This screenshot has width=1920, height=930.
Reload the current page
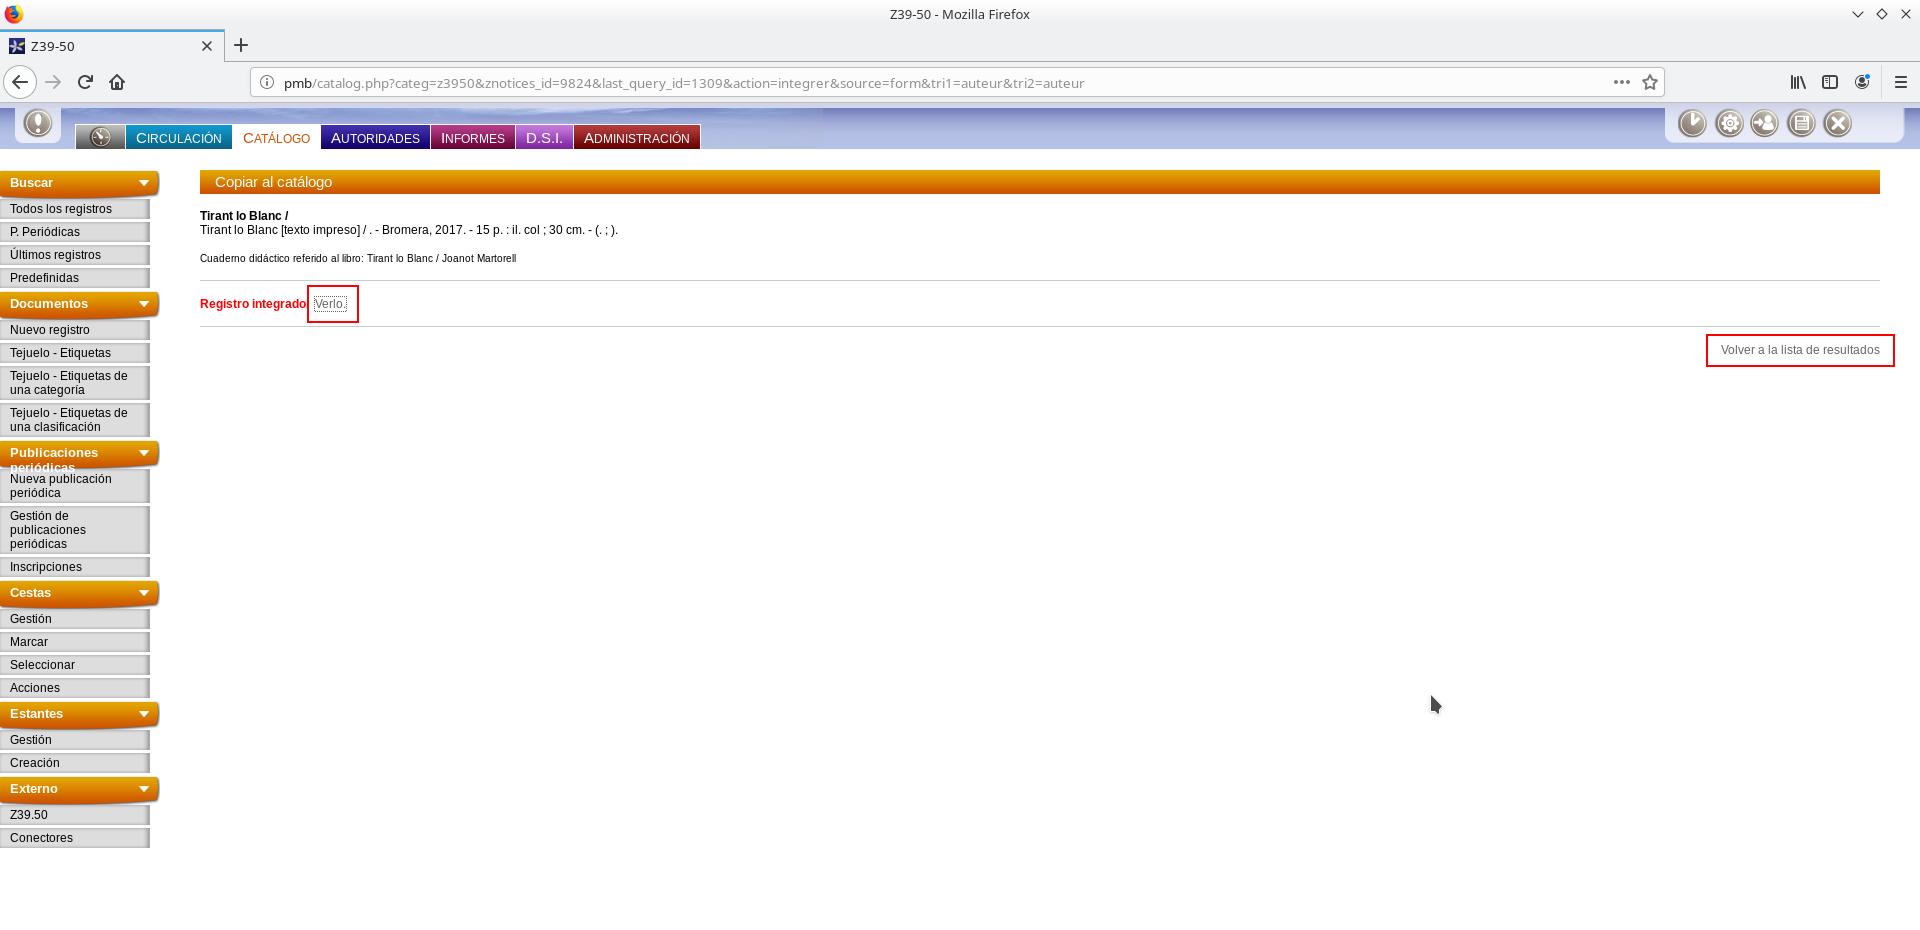(85, 82)
